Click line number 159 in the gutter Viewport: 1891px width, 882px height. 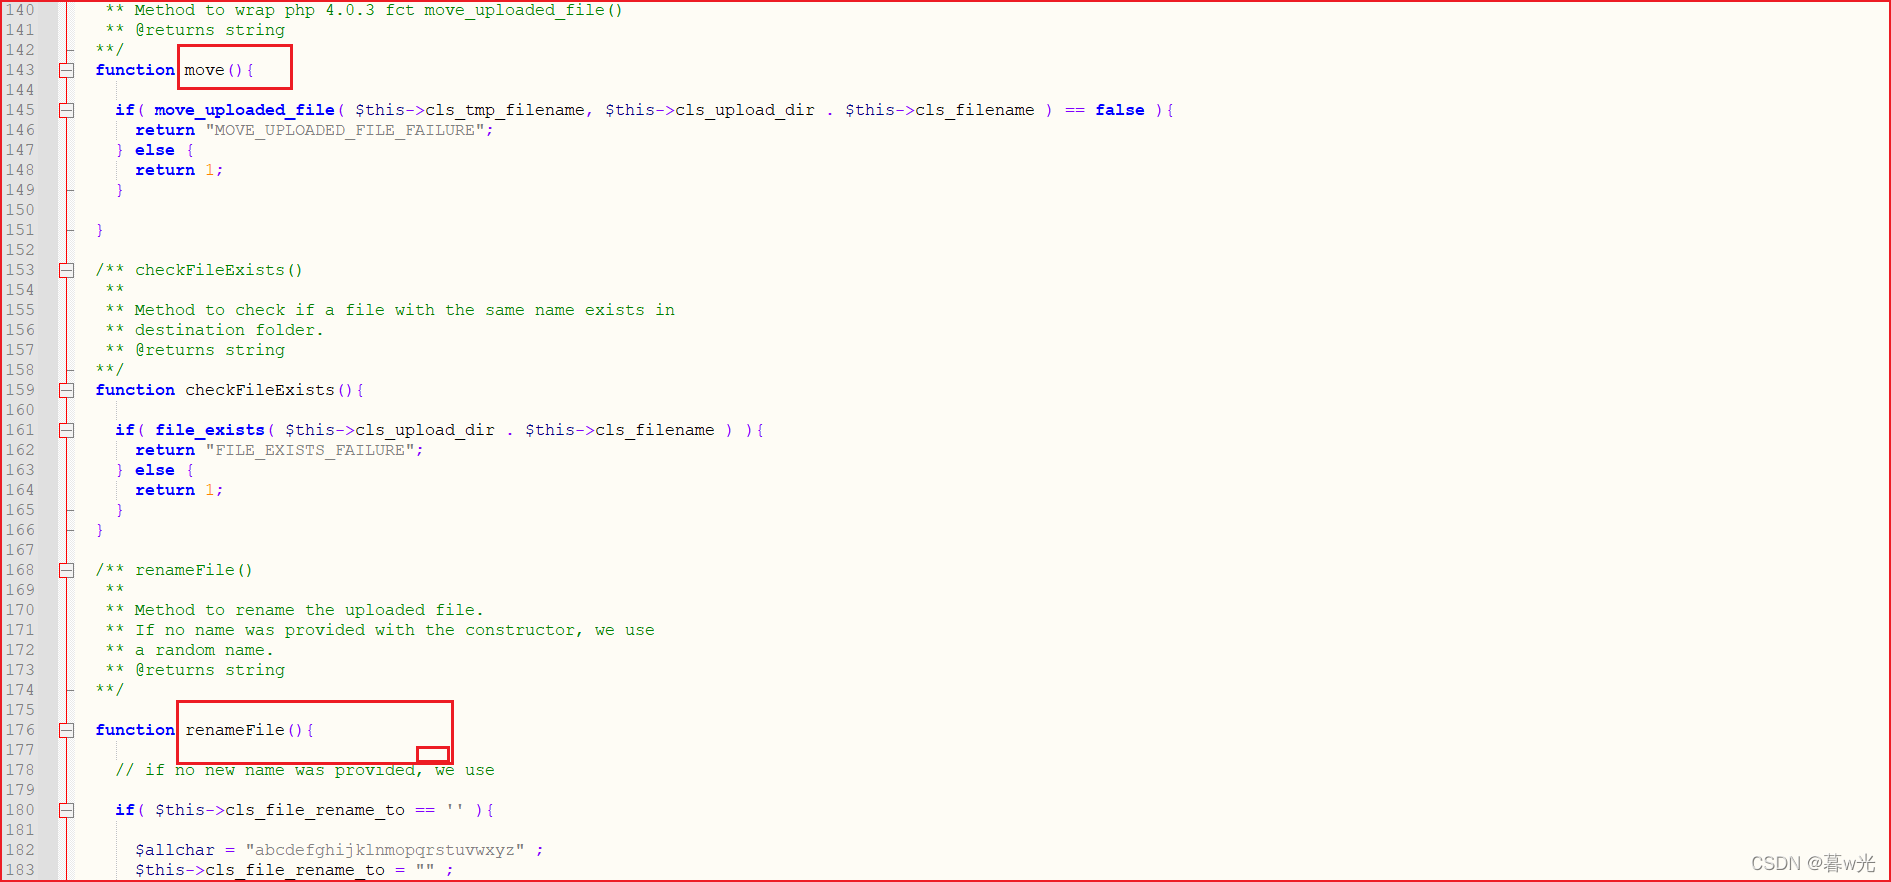click(20, 390)
